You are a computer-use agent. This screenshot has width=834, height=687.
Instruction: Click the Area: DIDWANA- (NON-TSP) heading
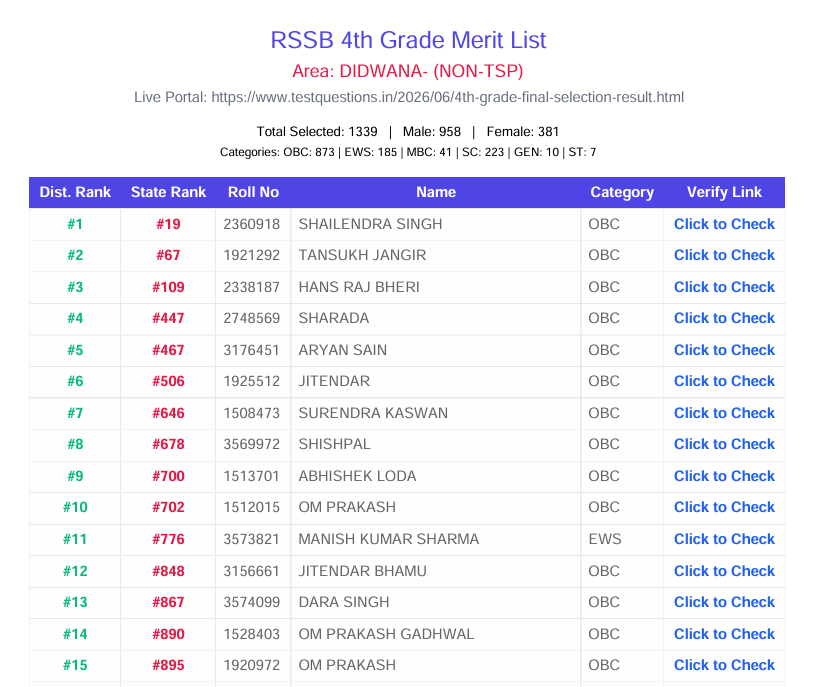pyautogui.click(x=408, y=71)
